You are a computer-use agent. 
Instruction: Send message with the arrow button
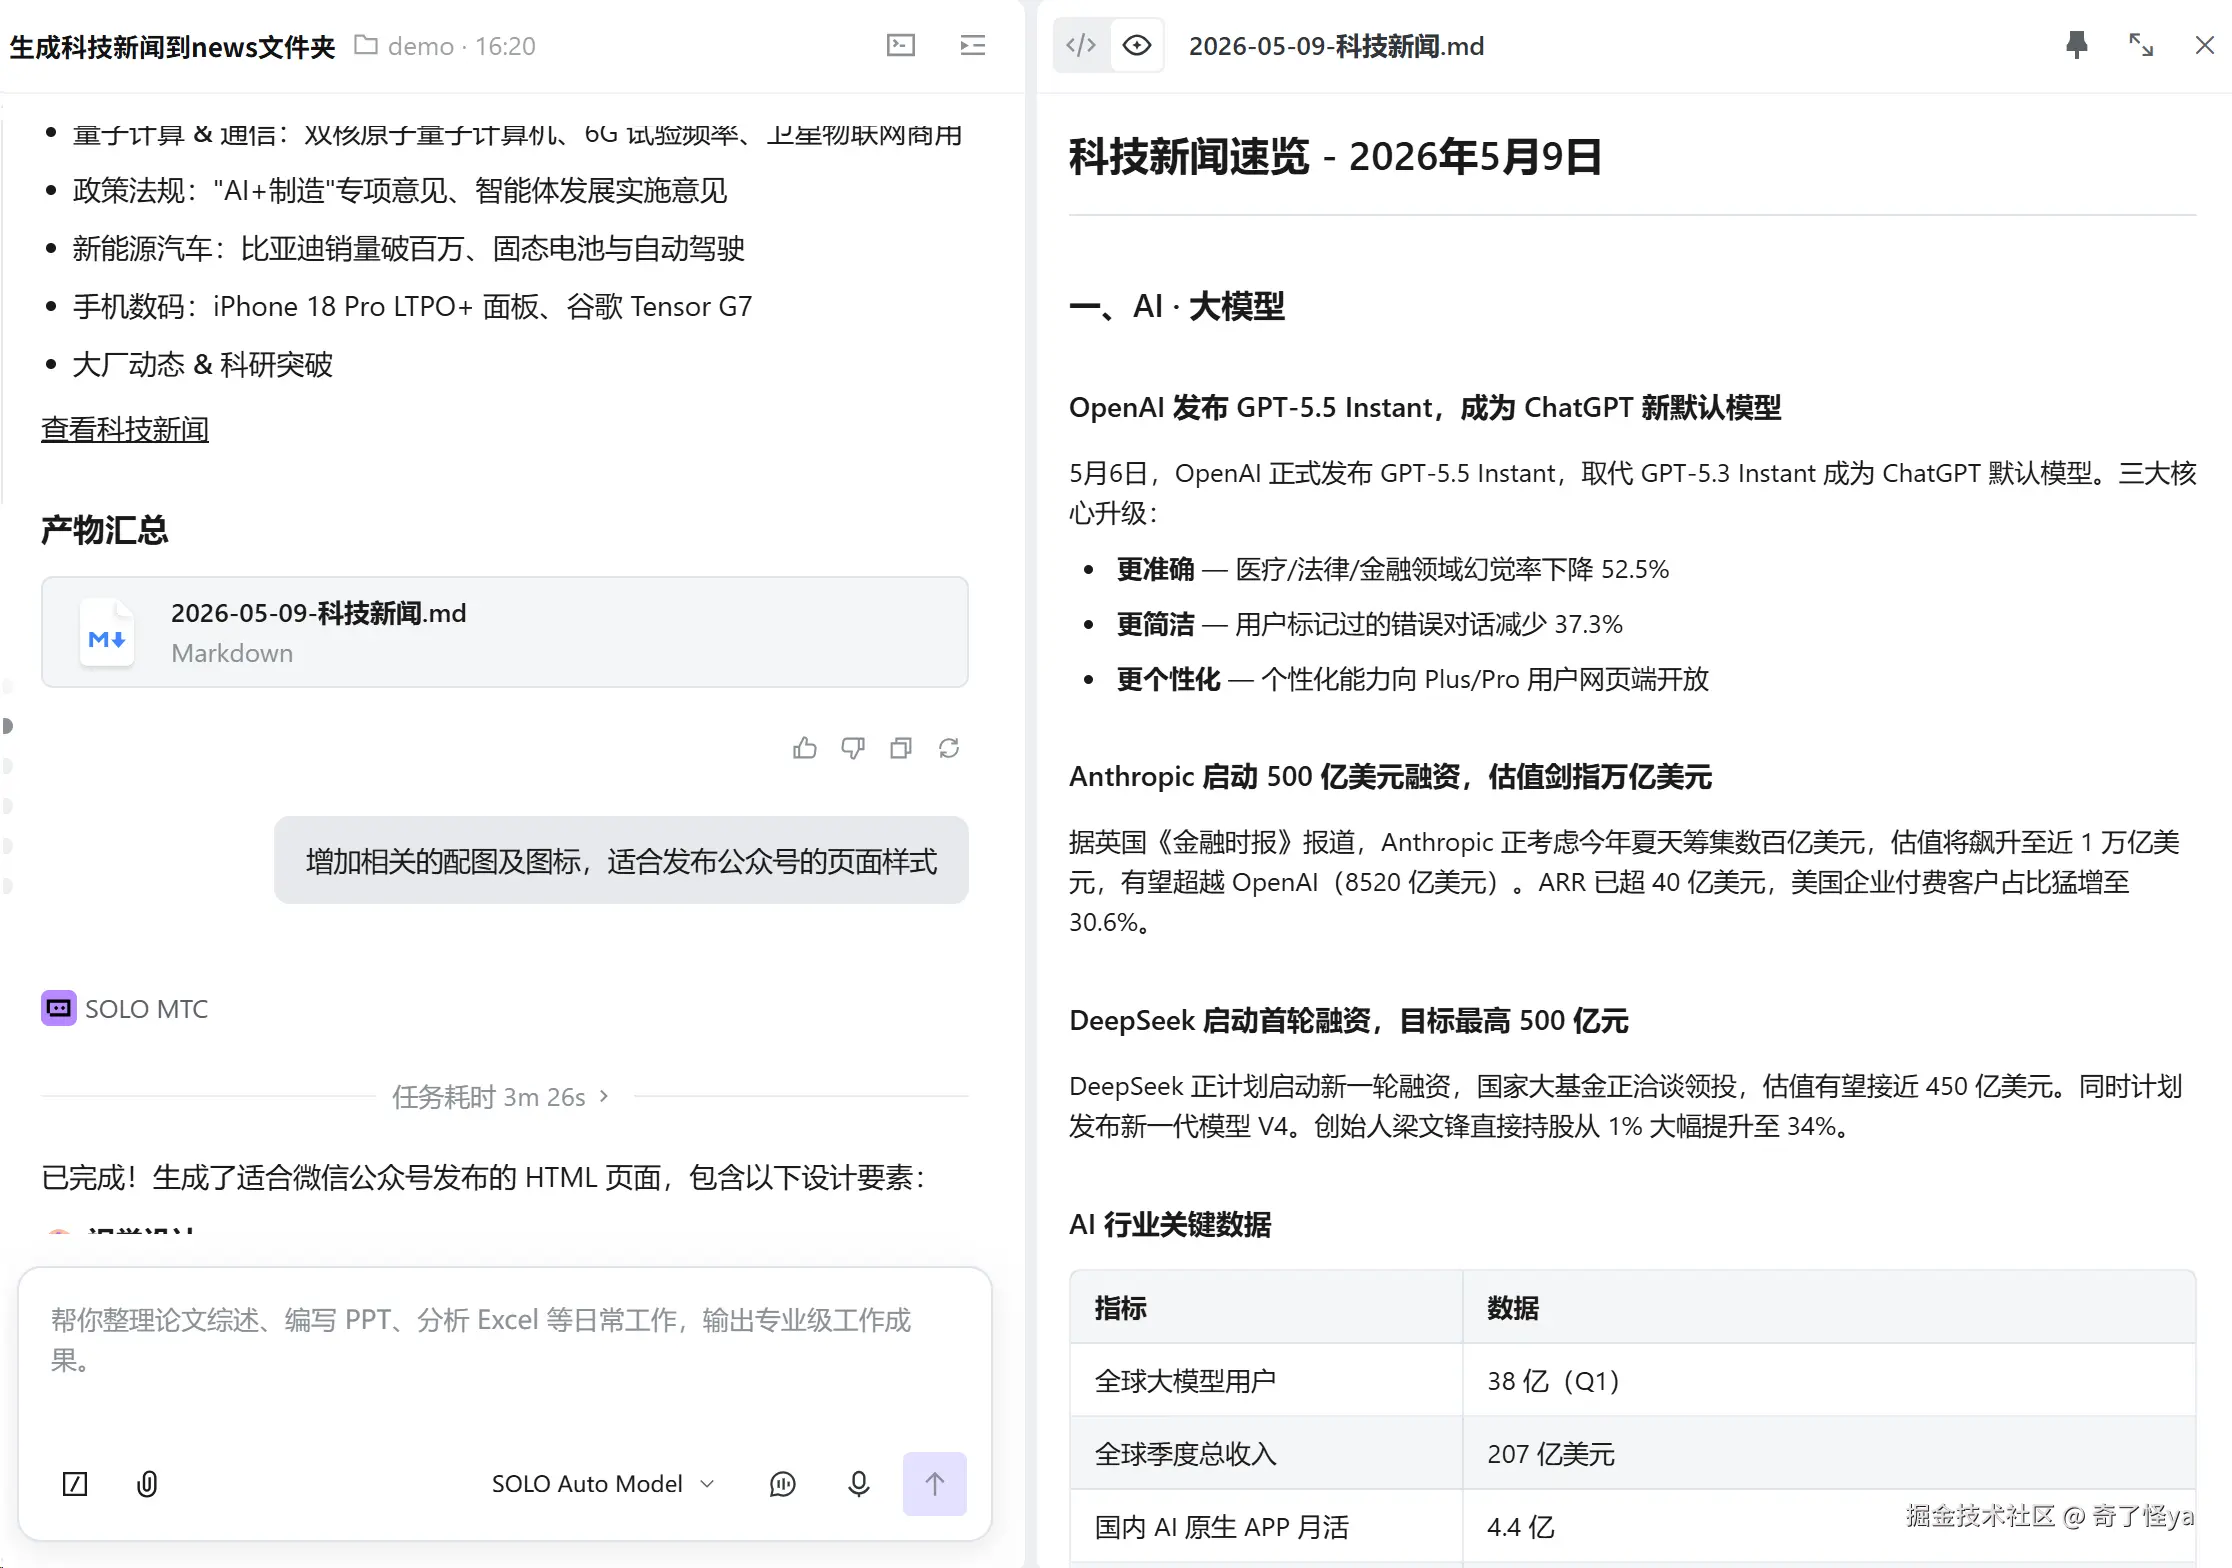coord(935,1484)
